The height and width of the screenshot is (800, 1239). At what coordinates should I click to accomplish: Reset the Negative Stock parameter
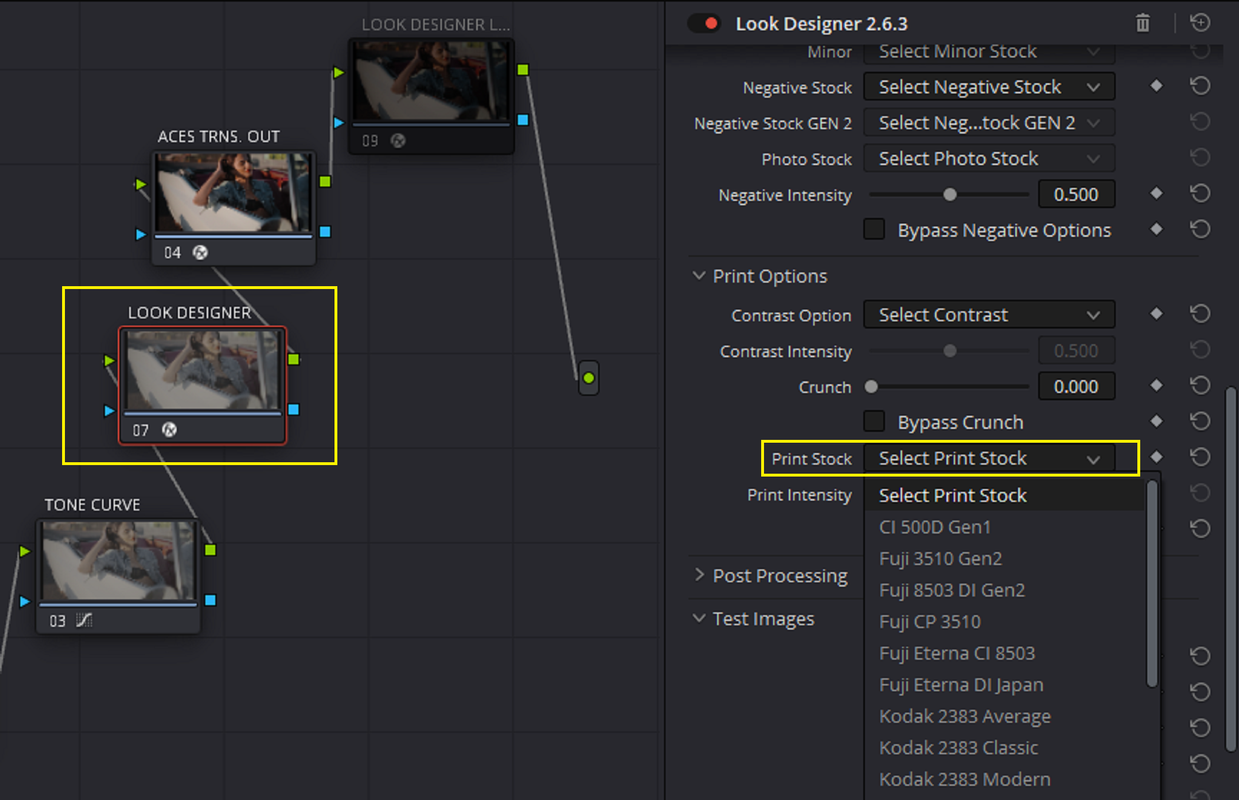coord(1200,87)
